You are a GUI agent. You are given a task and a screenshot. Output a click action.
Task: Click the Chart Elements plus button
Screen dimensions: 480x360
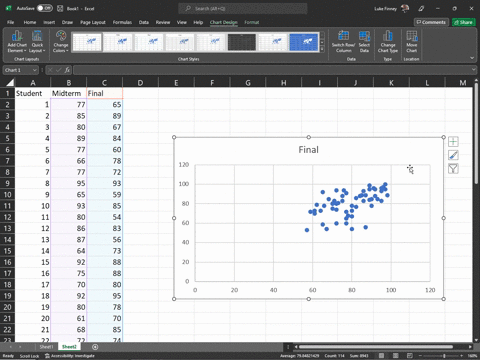pyautogui.click(x=453, y=142)
